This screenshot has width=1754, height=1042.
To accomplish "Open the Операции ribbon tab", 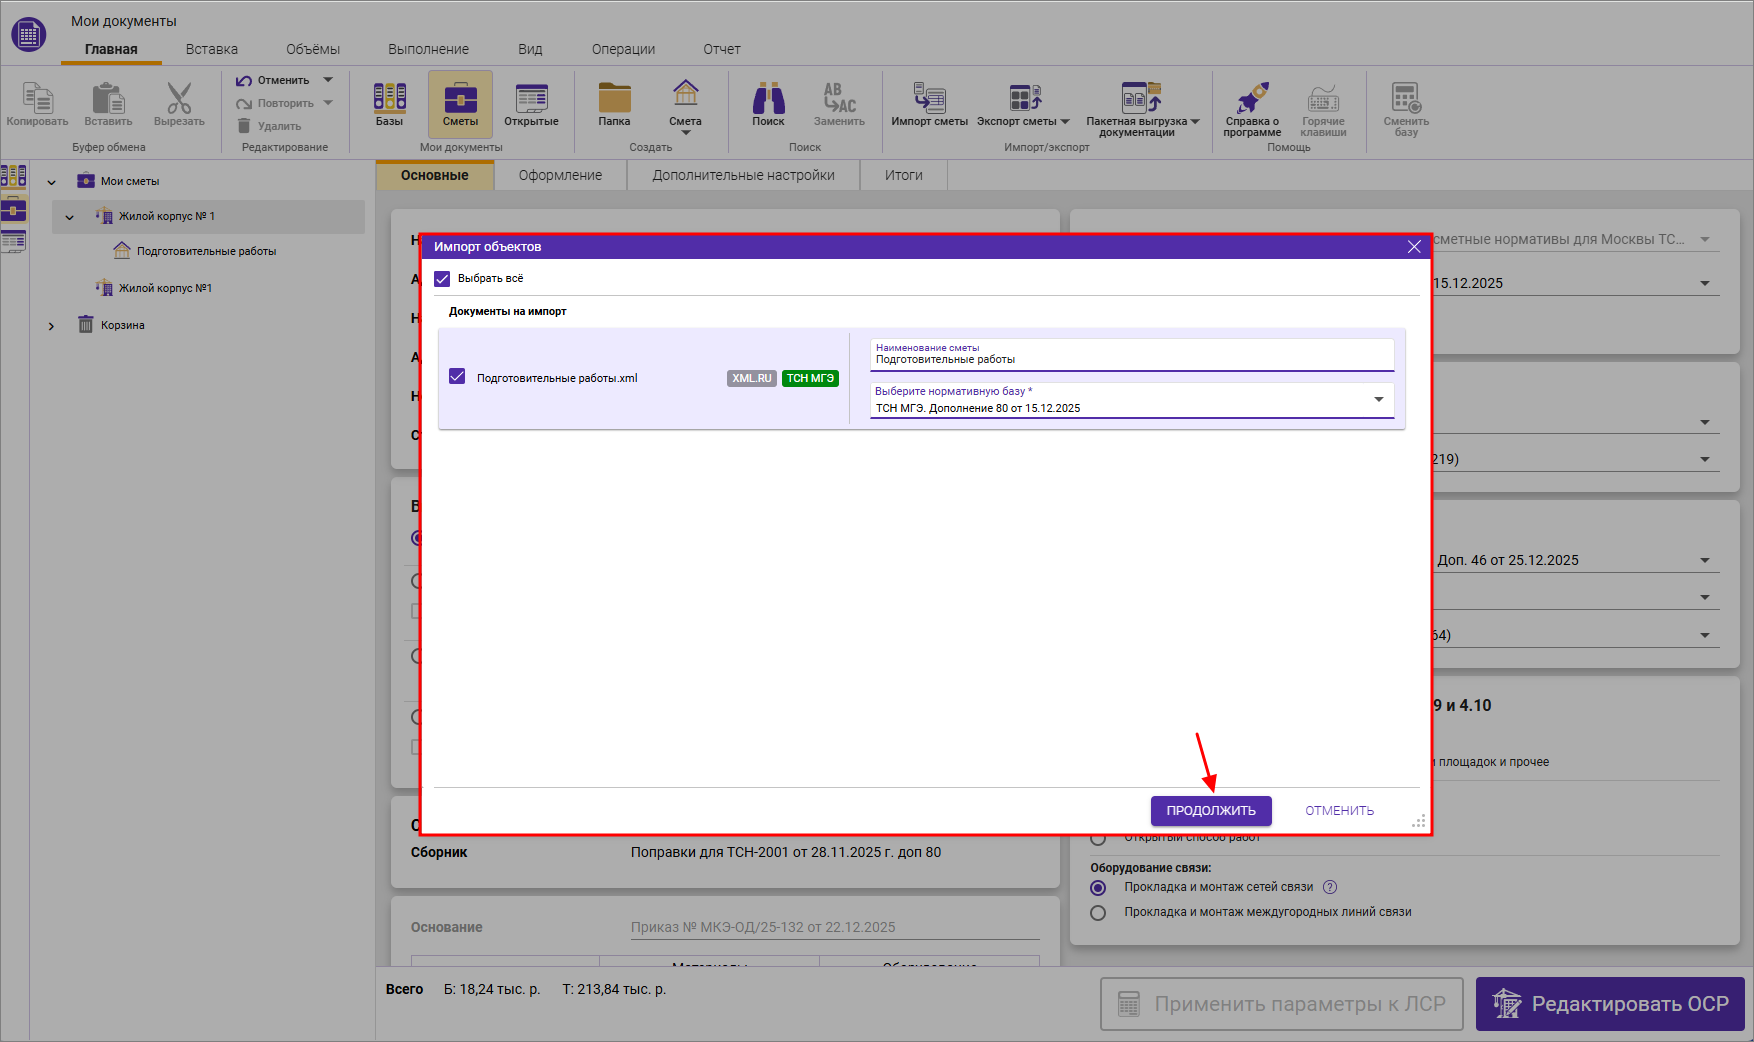I will coord(623,49).
